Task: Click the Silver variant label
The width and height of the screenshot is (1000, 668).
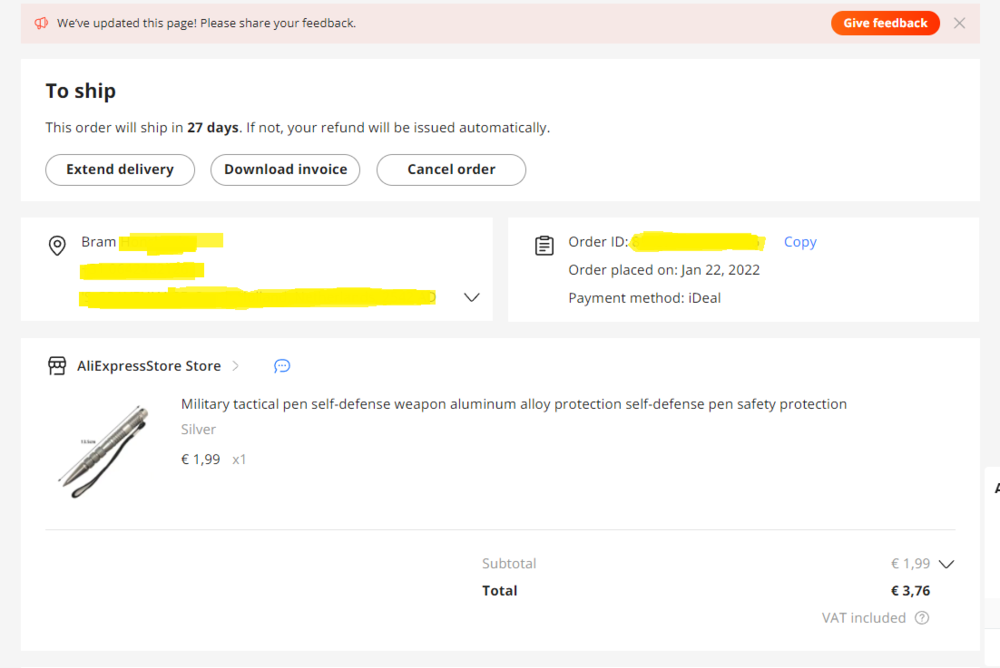Action: (198, 429)
